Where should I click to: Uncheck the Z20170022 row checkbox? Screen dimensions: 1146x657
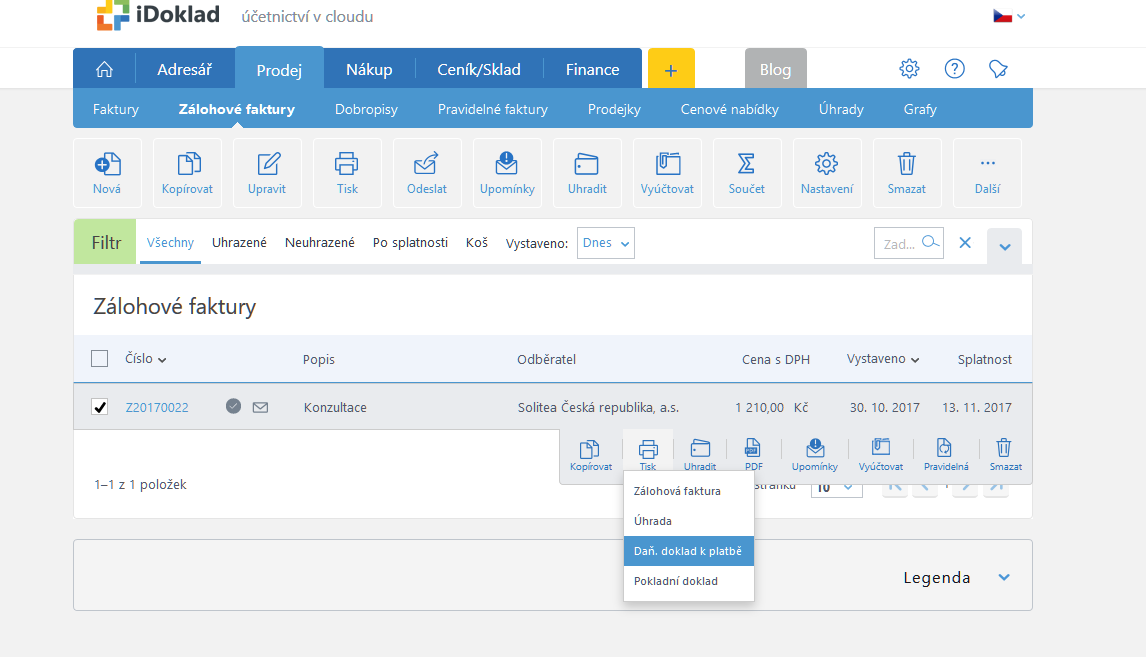[x=99, y=406]
